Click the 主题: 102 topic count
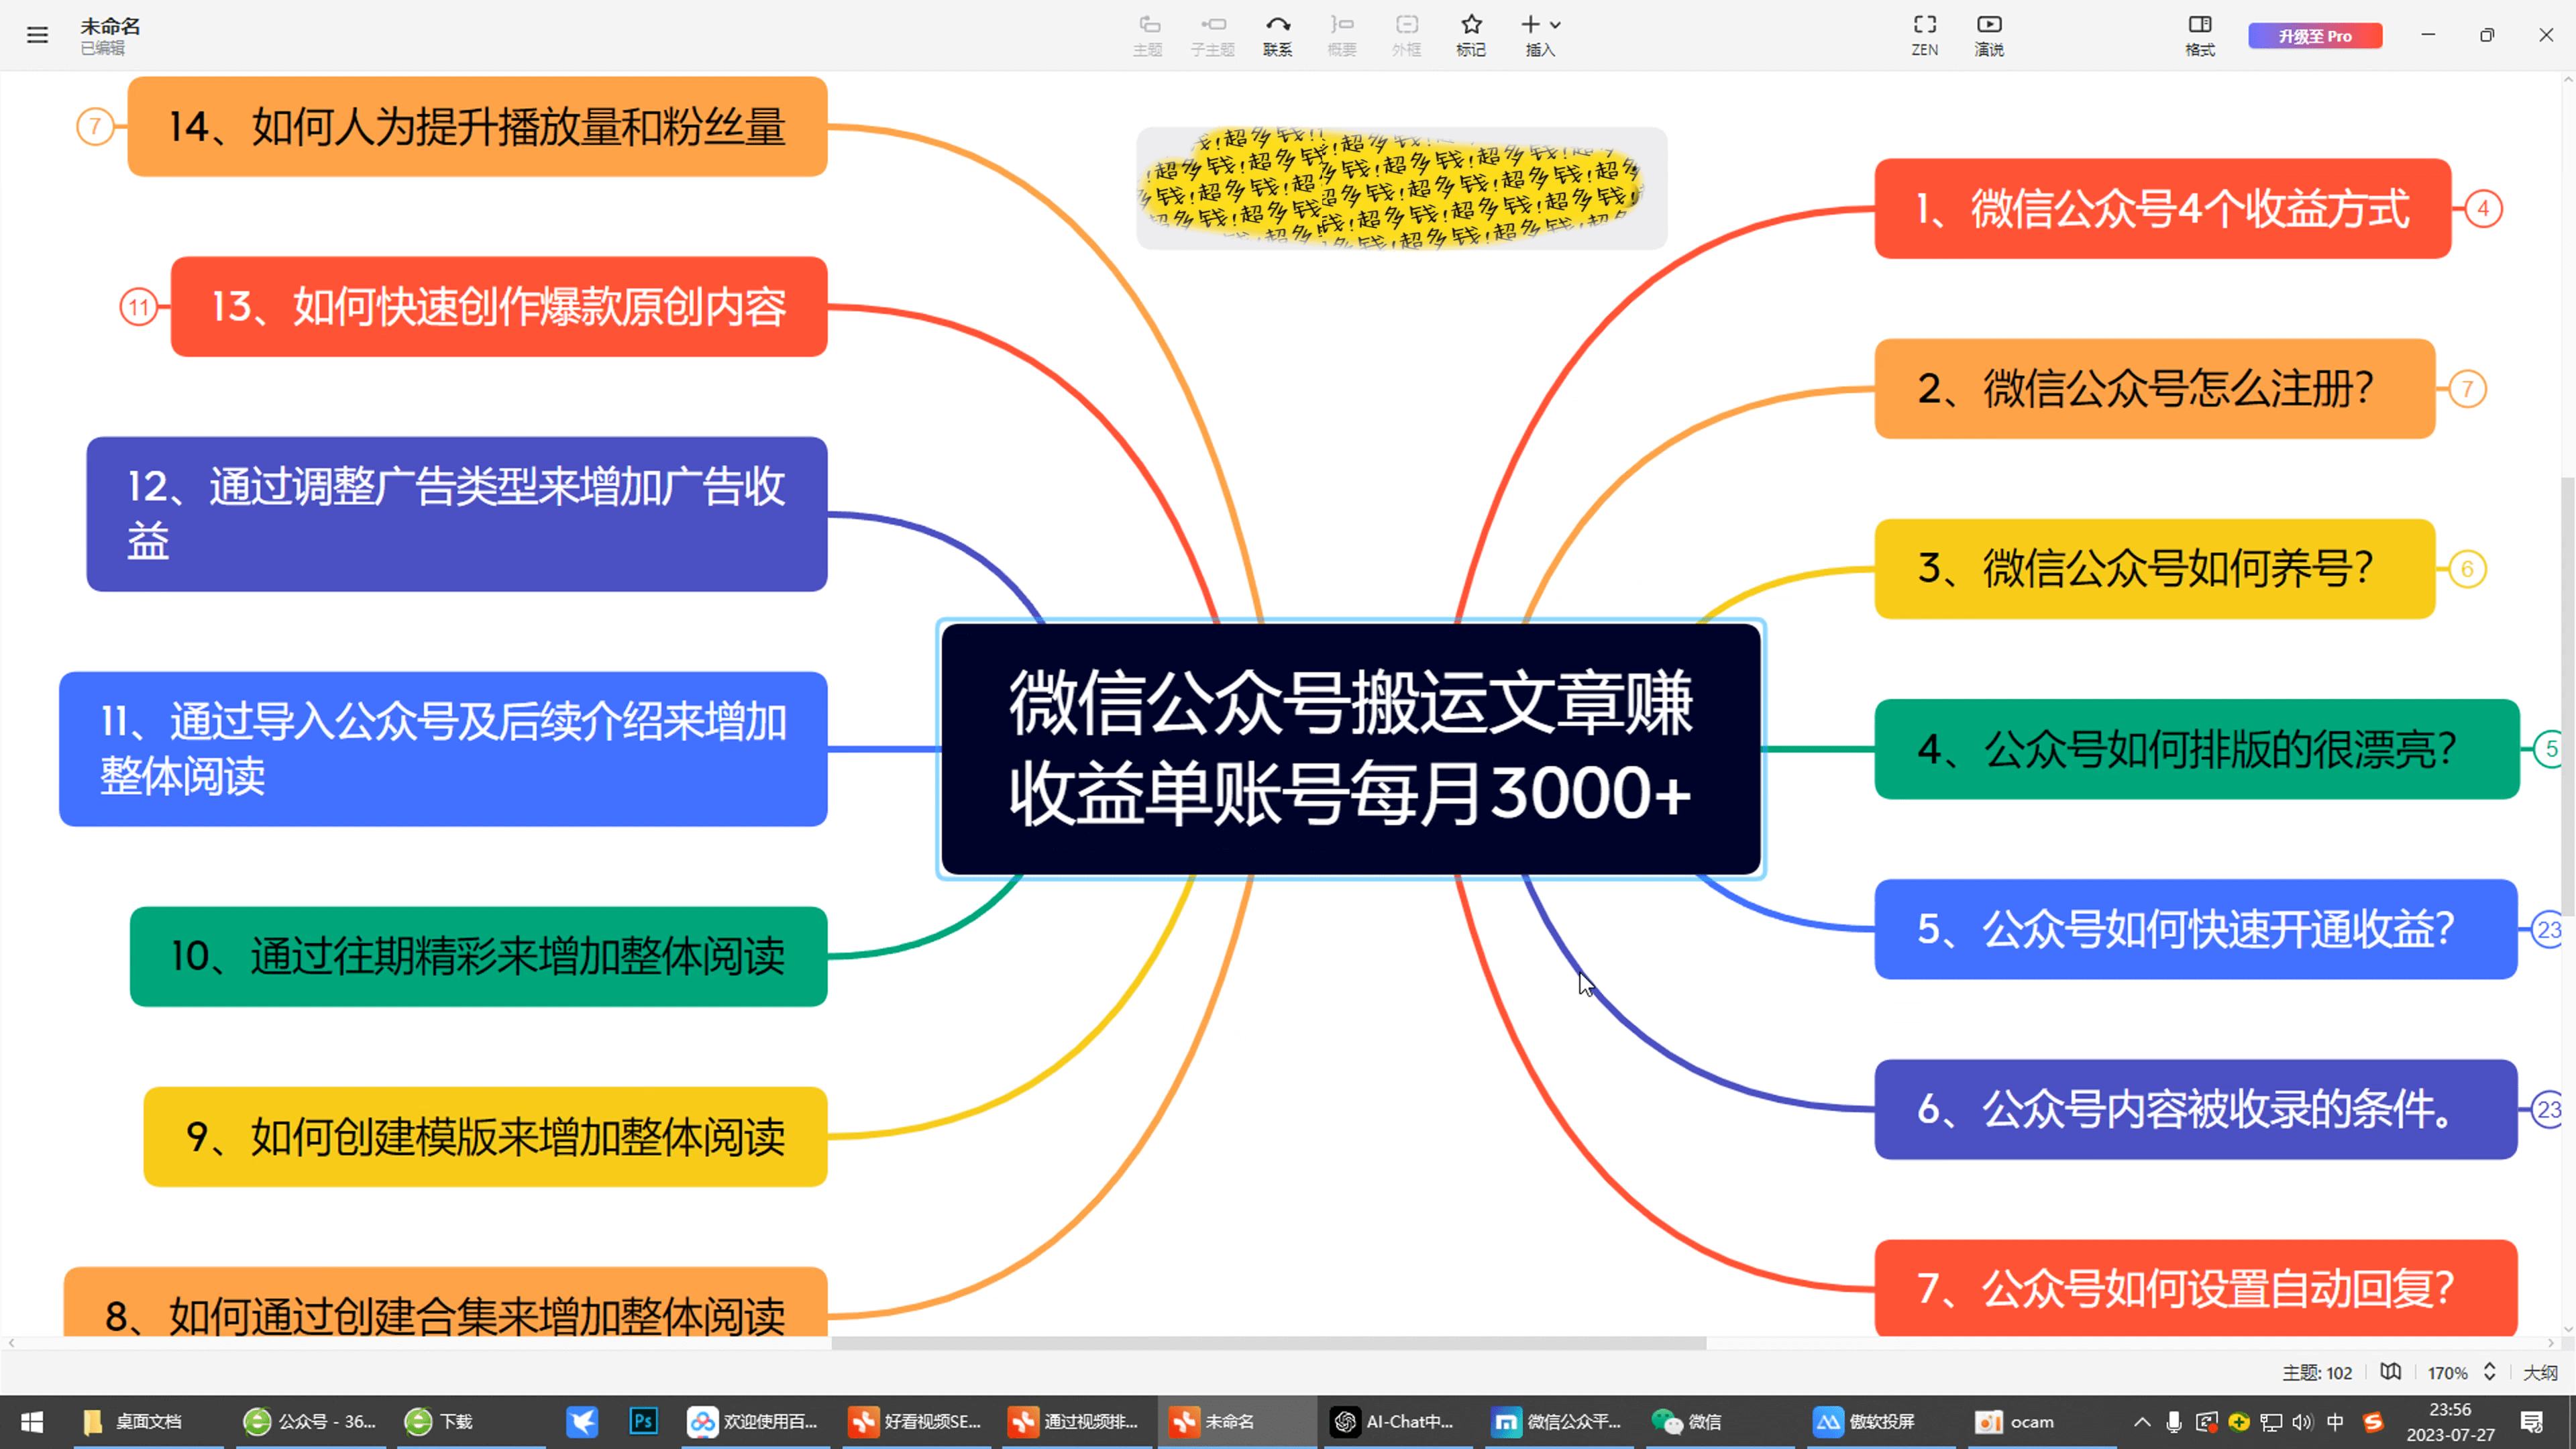Viewport: 2576px width, 1449px height. [x=2317, y=1373]
